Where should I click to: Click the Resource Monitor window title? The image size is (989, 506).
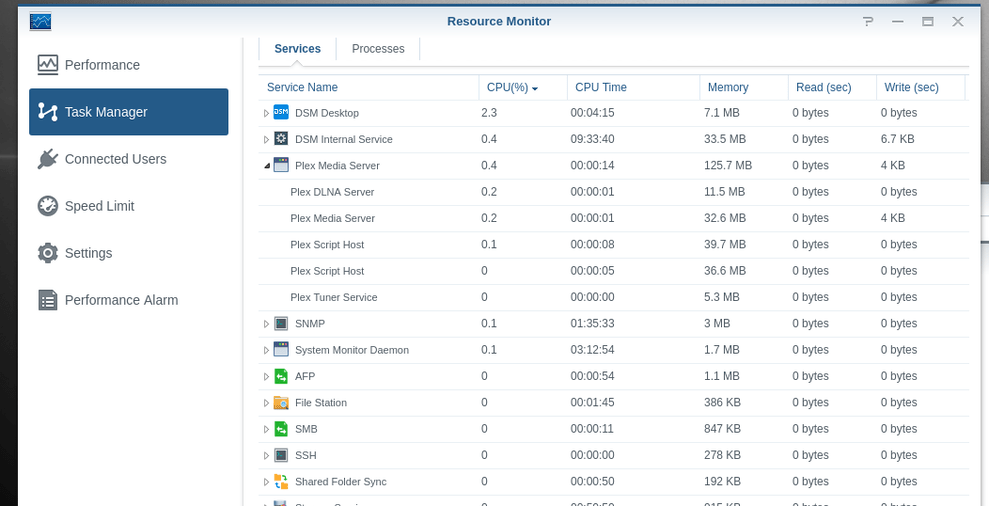[499, 21]
